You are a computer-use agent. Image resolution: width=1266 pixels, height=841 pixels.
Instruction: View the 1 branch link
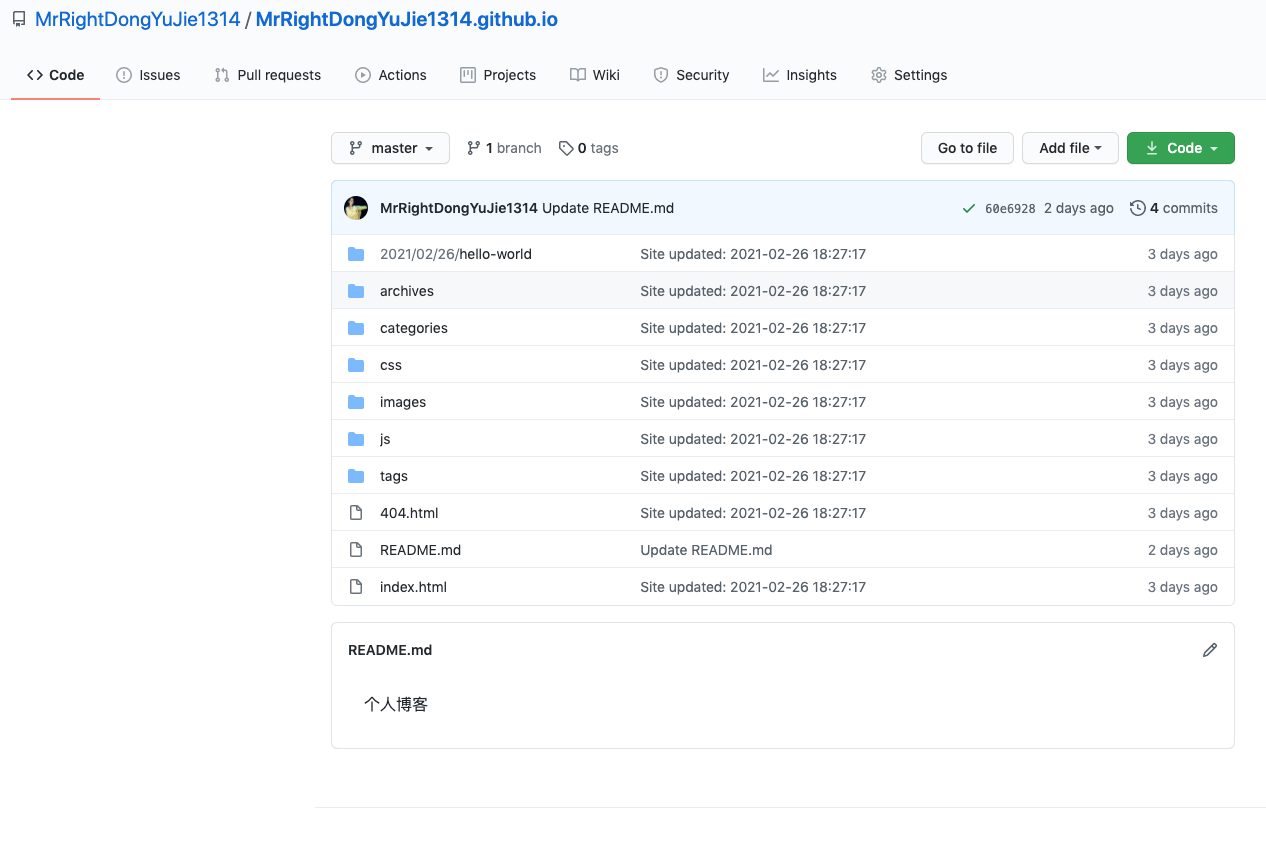pyautogui.click(x=504, y=148)
